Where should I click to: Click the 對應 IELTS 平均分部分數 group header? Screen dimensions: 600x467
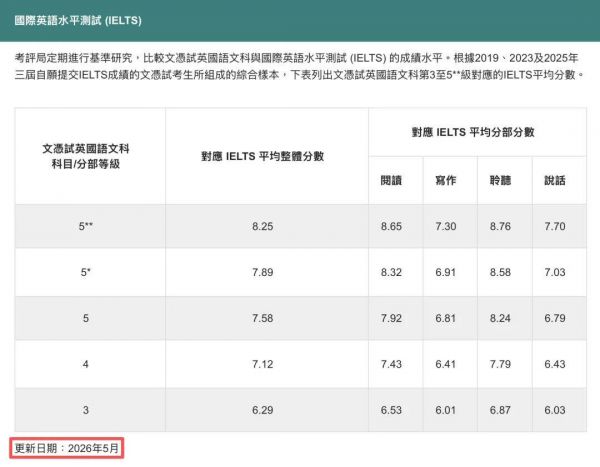click(473, 132)
